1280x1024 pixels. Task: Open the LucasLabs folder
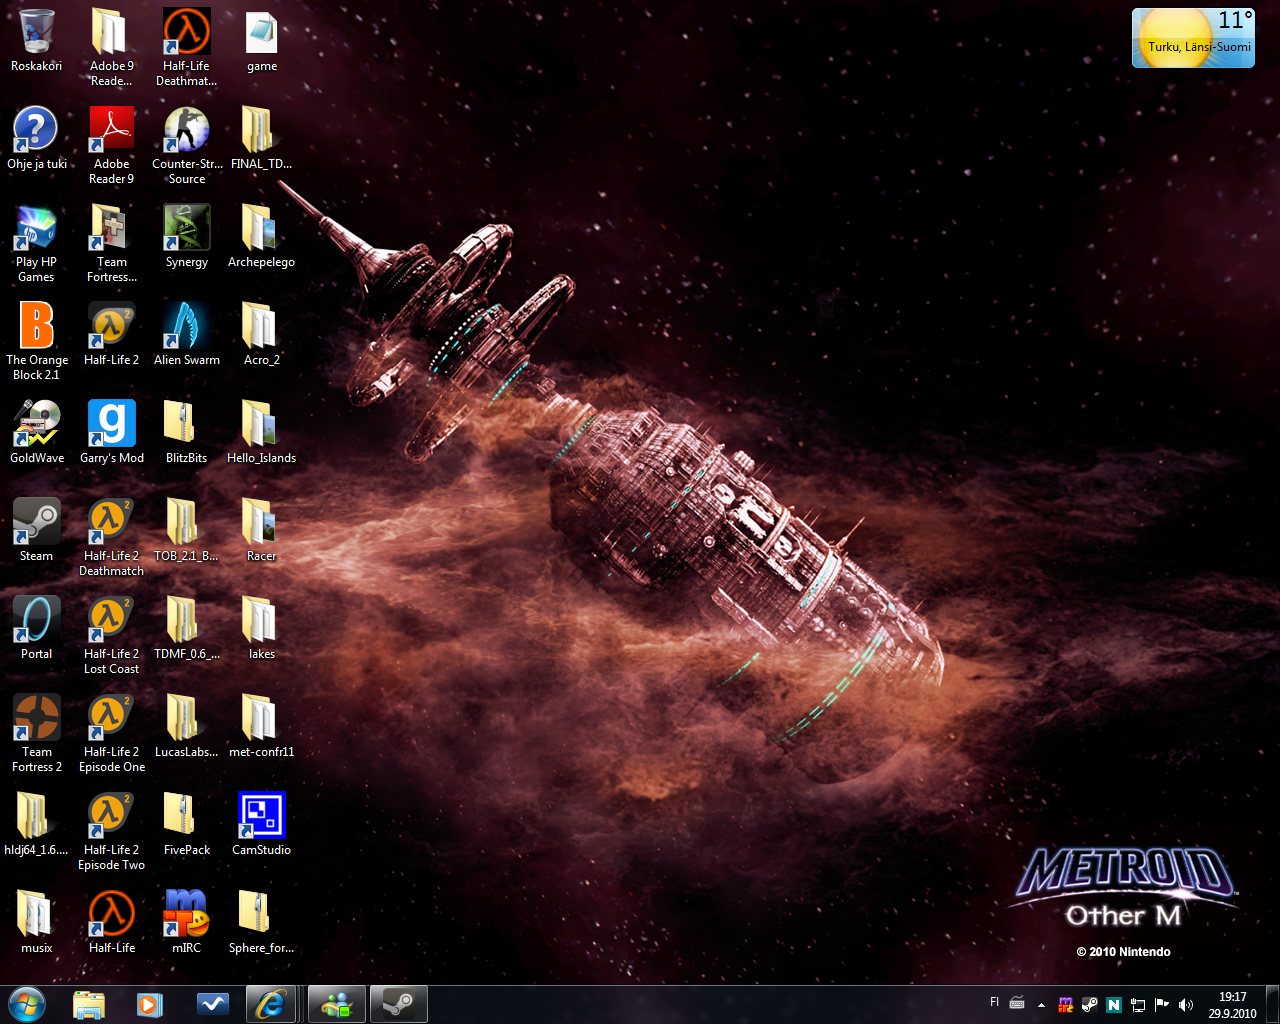coord(186,726)
